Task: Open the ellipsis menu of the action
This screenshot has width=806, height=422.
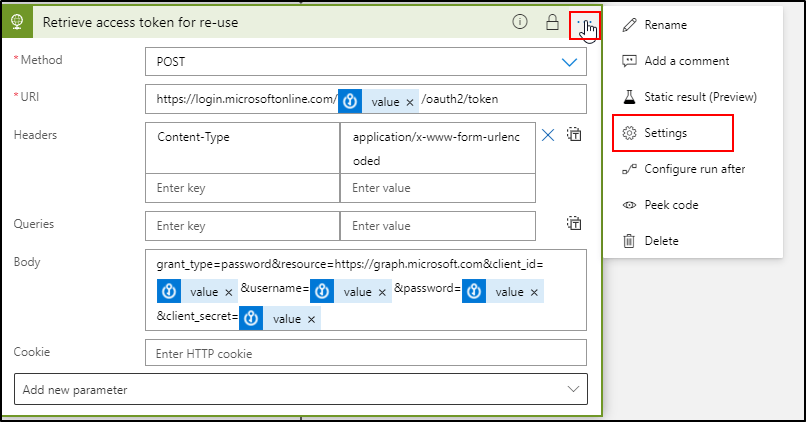Action: coord(584,24)
